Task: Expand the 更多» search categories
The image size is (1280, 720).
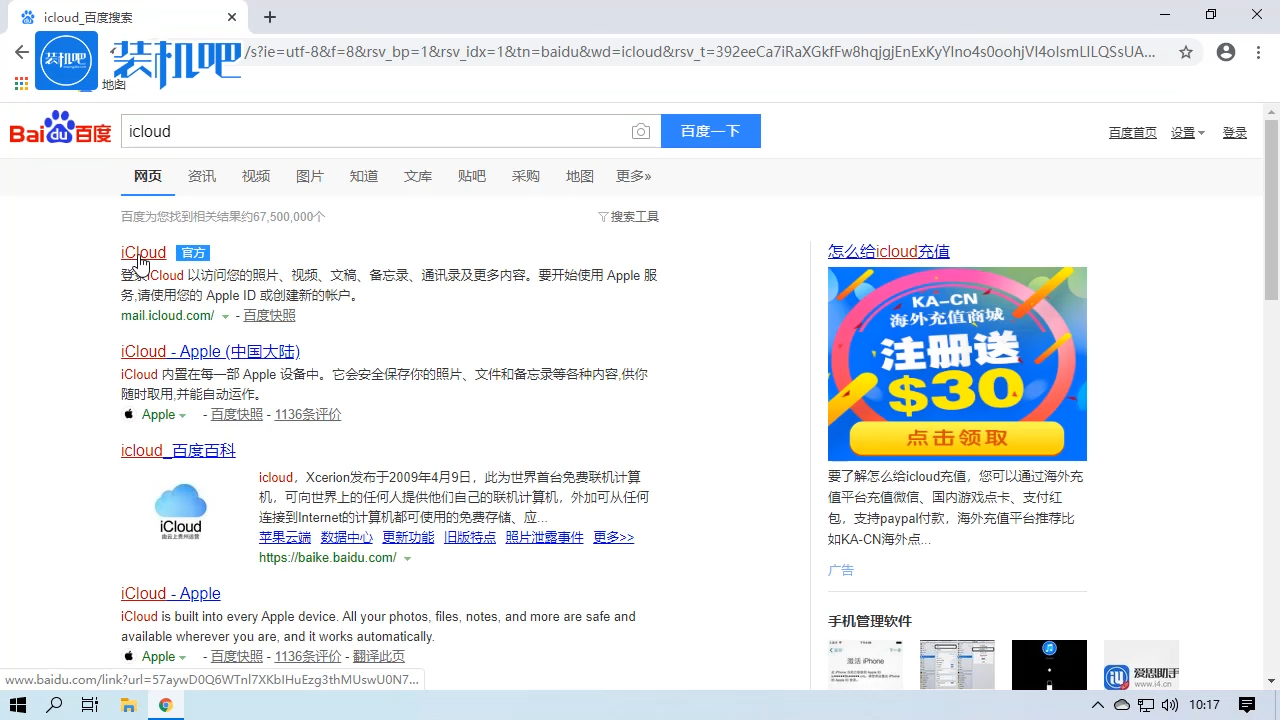Action: pos(633,176)
